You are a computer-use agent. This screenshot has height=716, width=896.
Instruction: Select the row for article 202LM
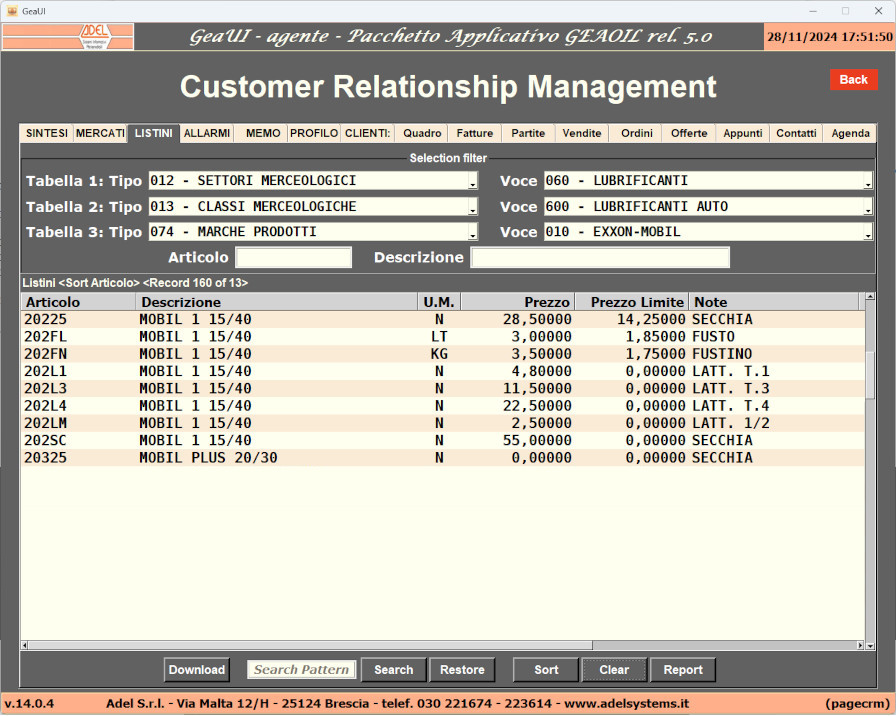(x=443, y=423)
